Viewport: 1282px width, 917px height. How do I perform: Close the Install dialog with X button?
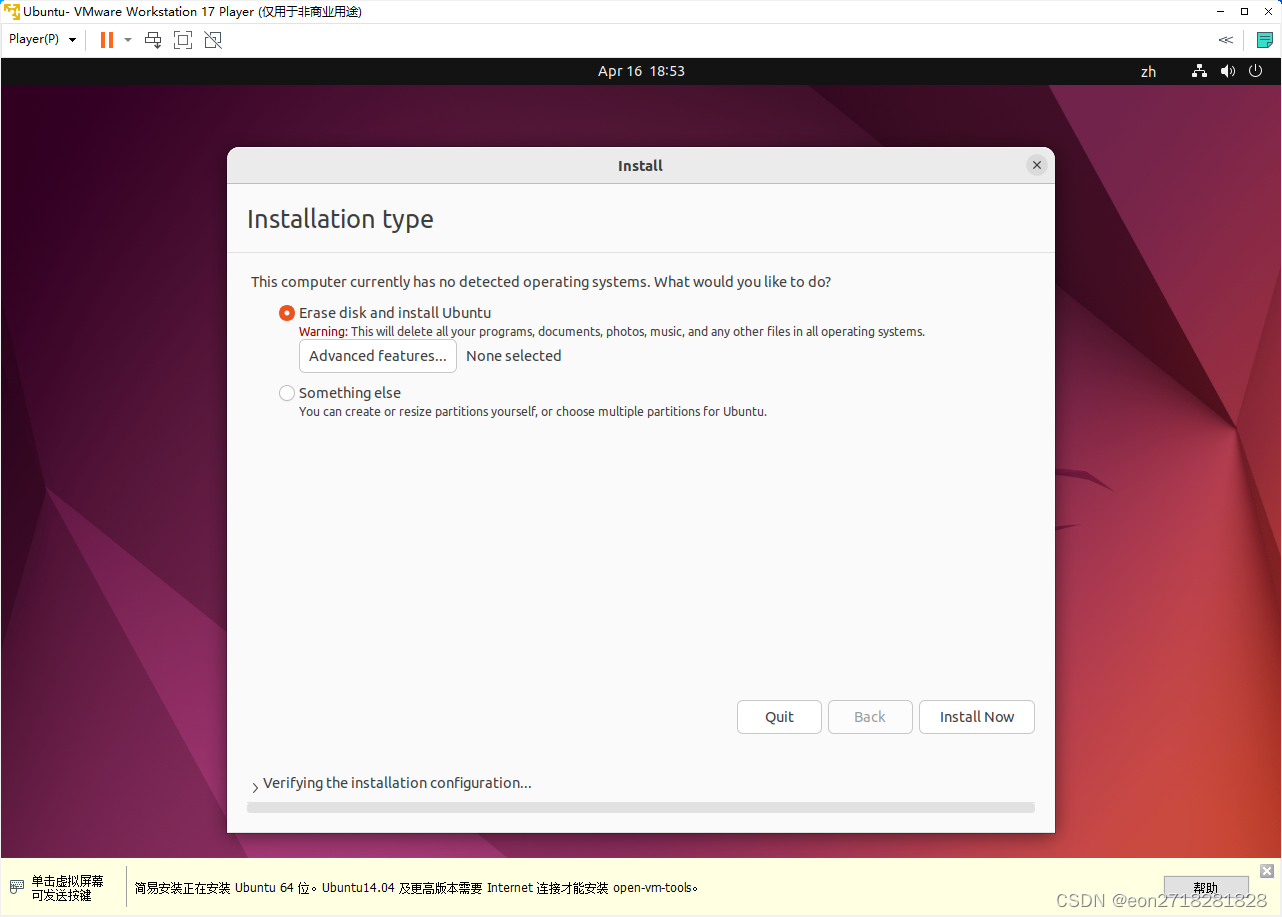point(1037,165)
